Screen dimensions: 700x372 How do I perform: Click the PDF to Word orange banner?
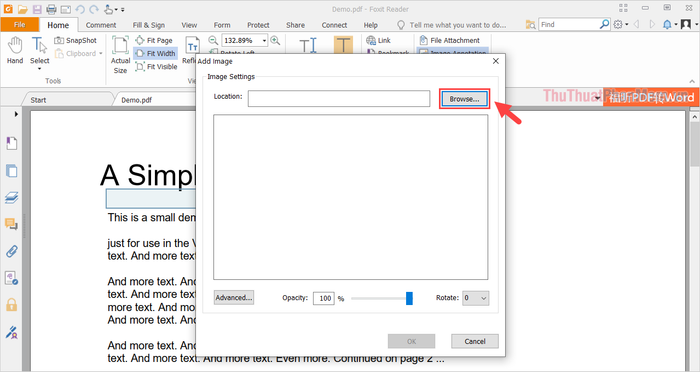pyautogui.click(x=651, y=97)
